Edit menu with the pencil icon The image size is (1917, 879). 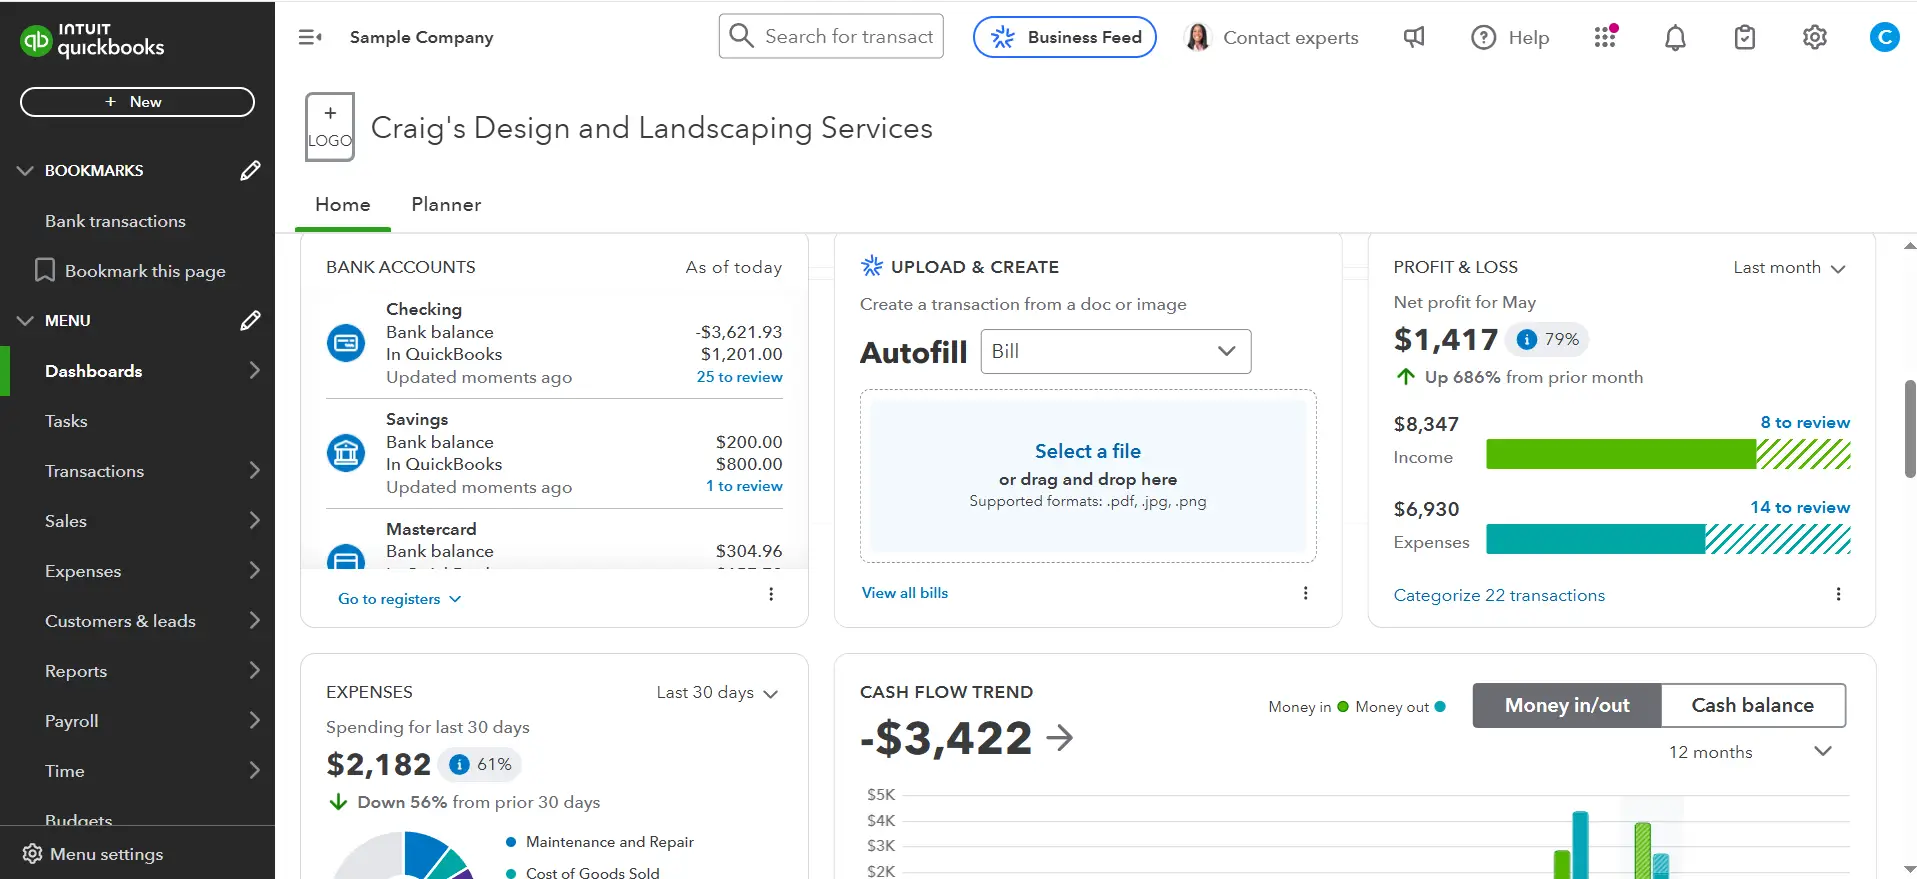coord(250,321)
